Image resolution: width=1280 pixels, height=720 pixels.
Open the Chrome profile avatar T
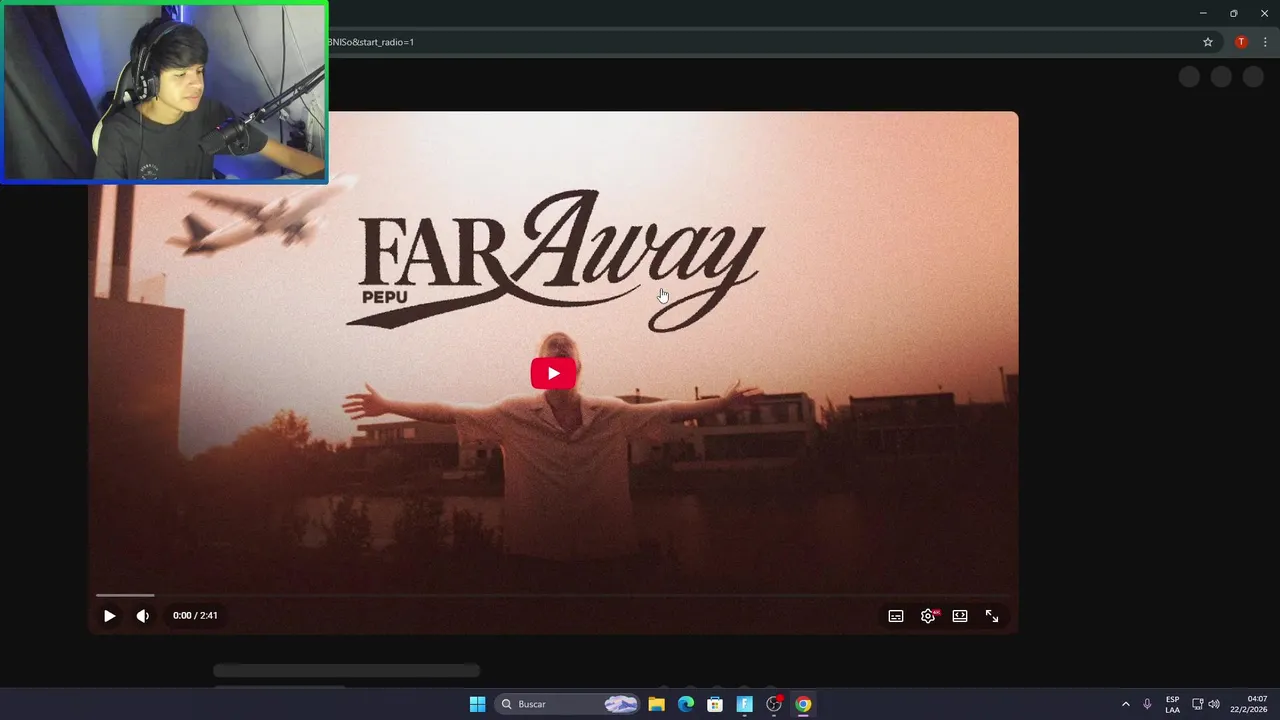[1241, 42]
